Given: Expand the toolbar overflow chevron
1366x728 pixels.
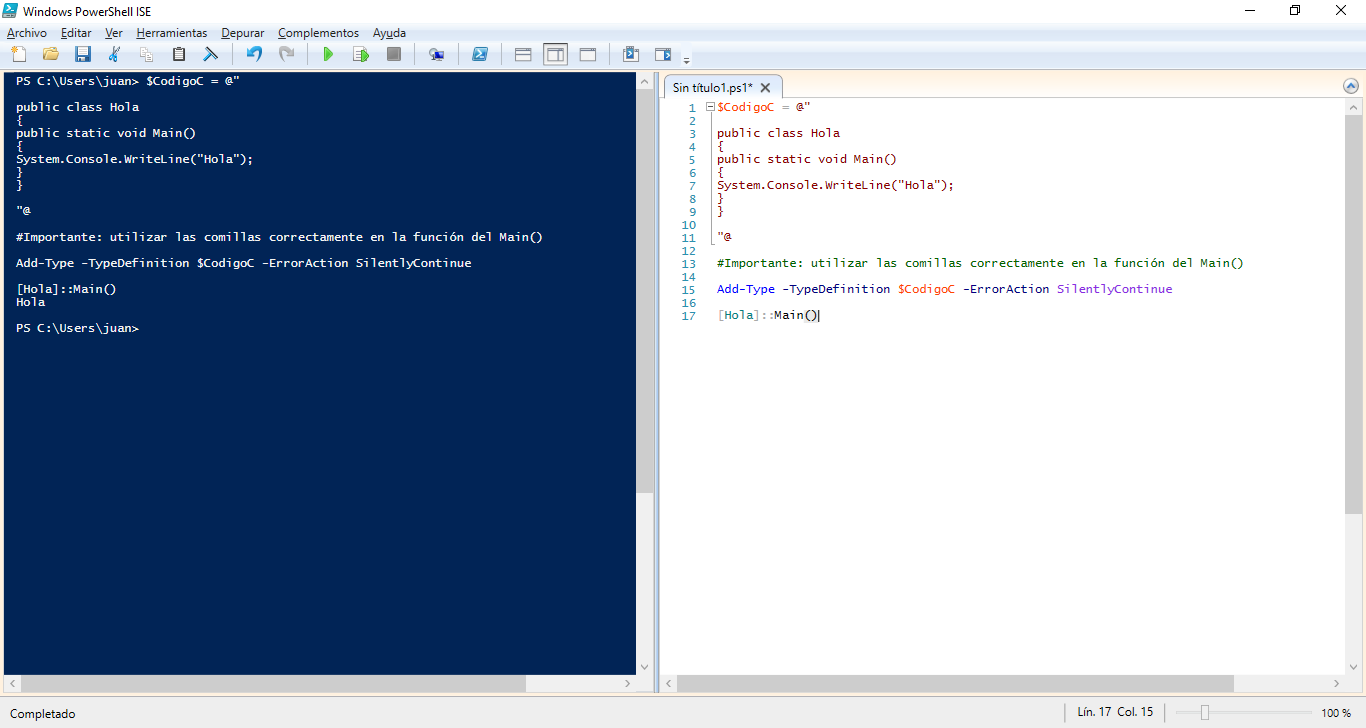Looking at the screenshot, I should tap(686, 58).
